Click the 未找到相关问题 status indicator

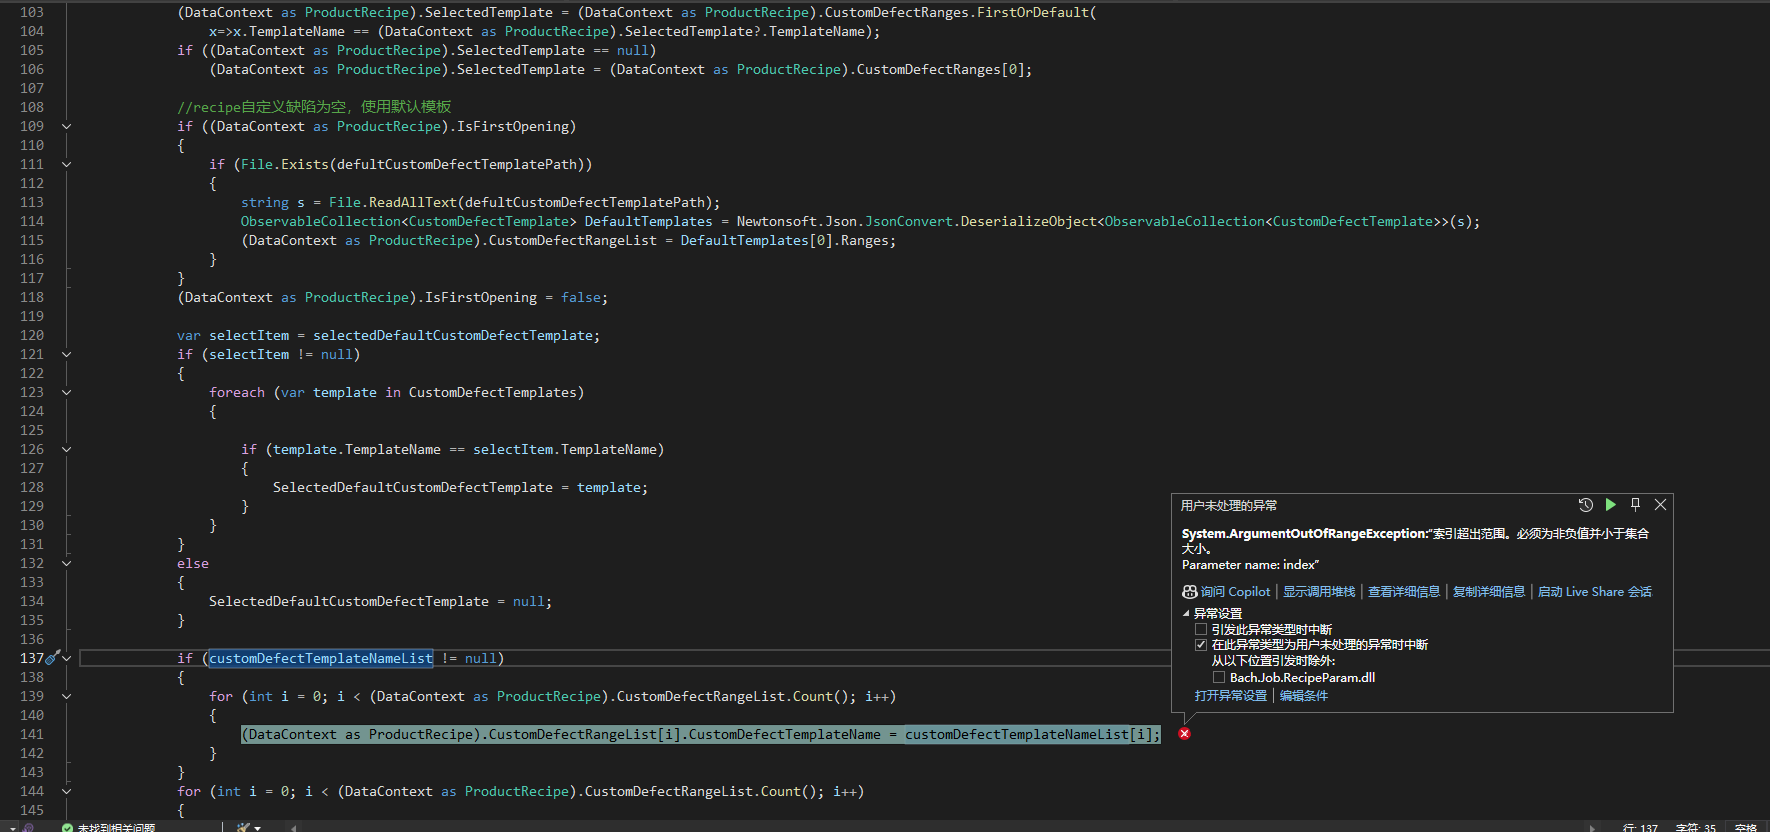109,827
